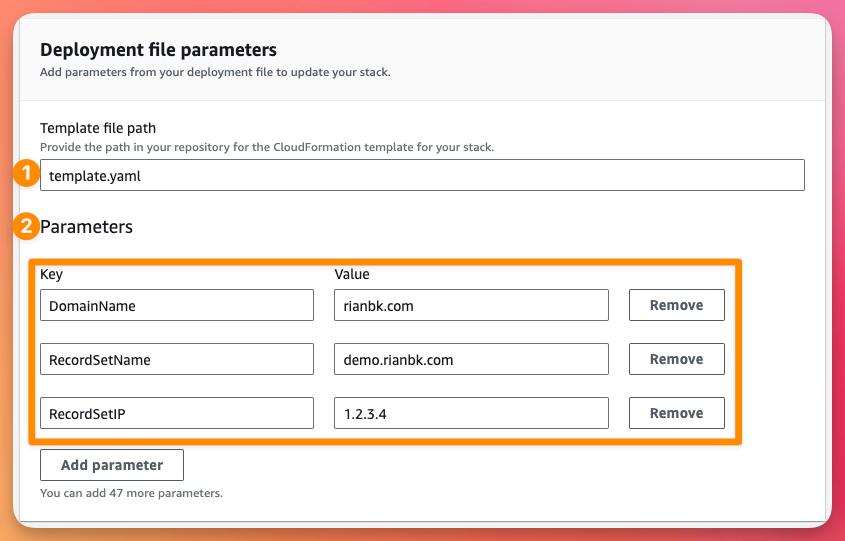
Task: Click the Template file path label
Action: tap(98, 128)
